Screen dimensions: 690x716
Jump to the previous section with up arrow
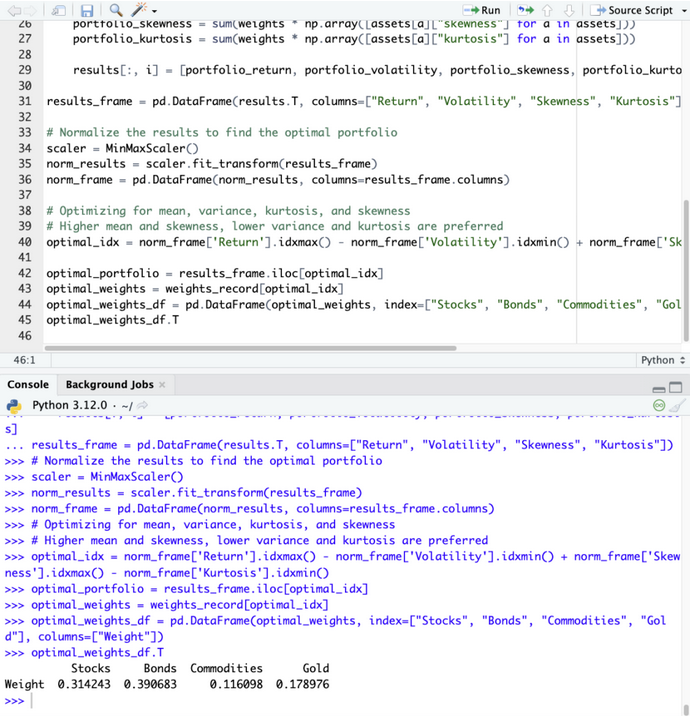point(547,10)
